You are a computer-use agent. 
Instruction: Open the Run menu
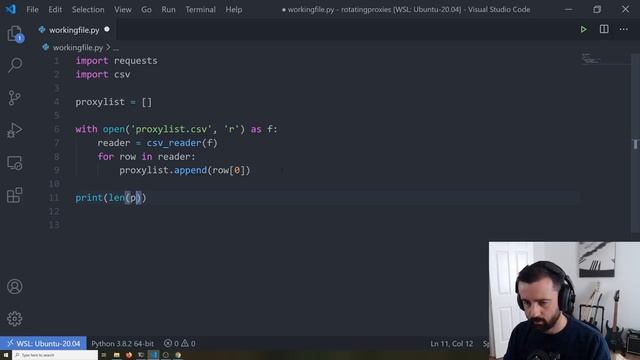[168, 9]
